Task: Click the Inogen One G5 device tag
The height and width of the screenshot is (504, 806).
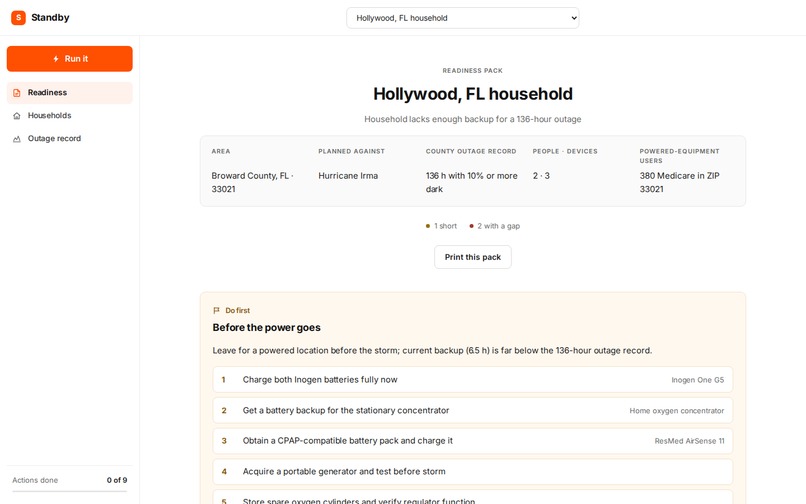Action: point(698,380)
